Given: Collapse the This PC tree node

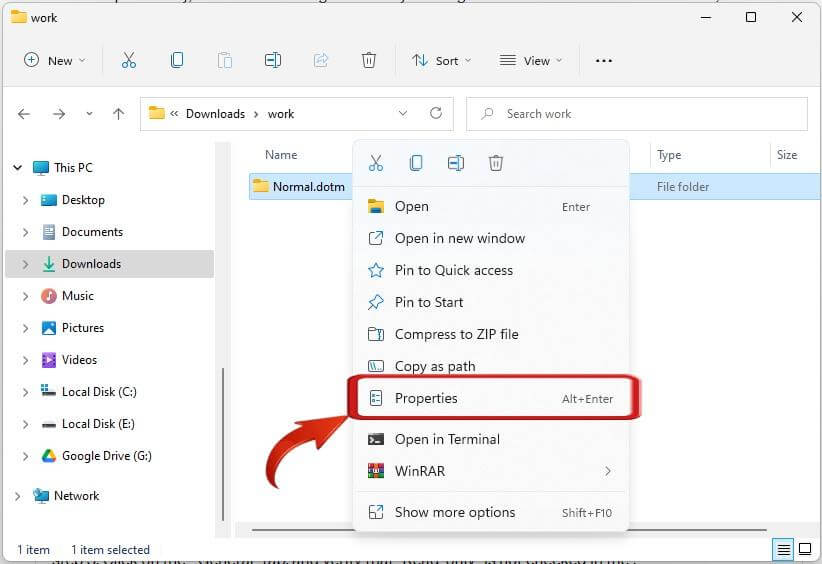Looking at the screenshot, I should point(18,168).
